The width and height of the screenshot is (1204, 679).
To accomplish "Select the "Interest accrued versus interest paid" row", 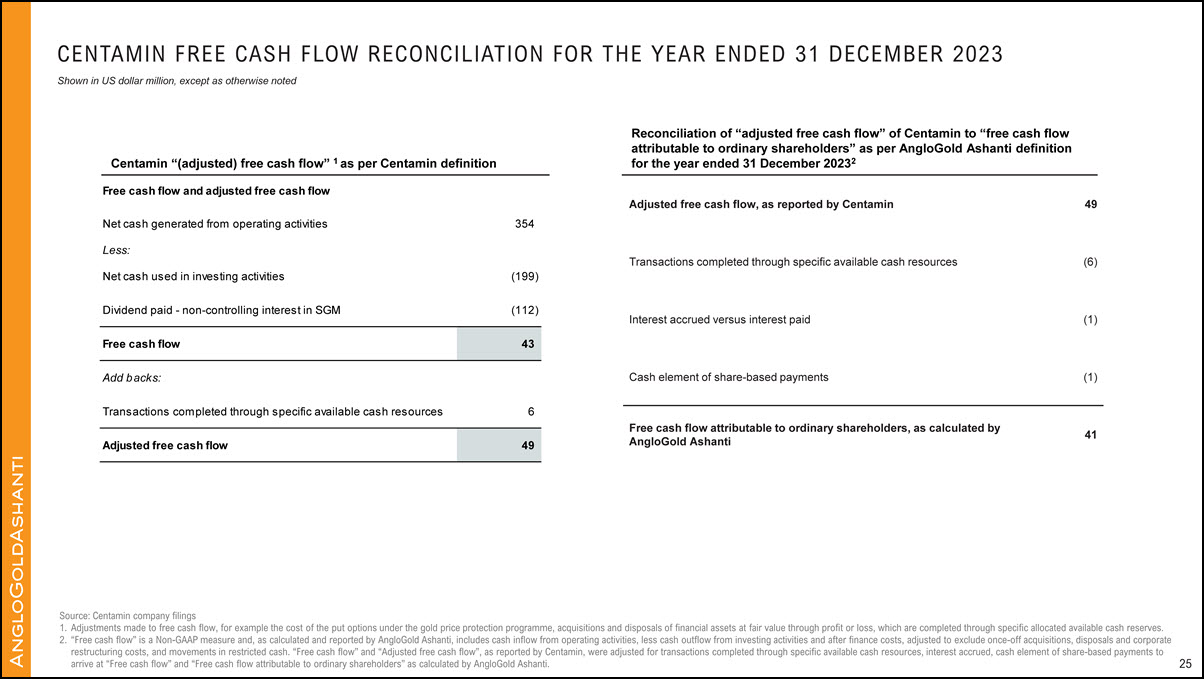I will tap(719, 320).
